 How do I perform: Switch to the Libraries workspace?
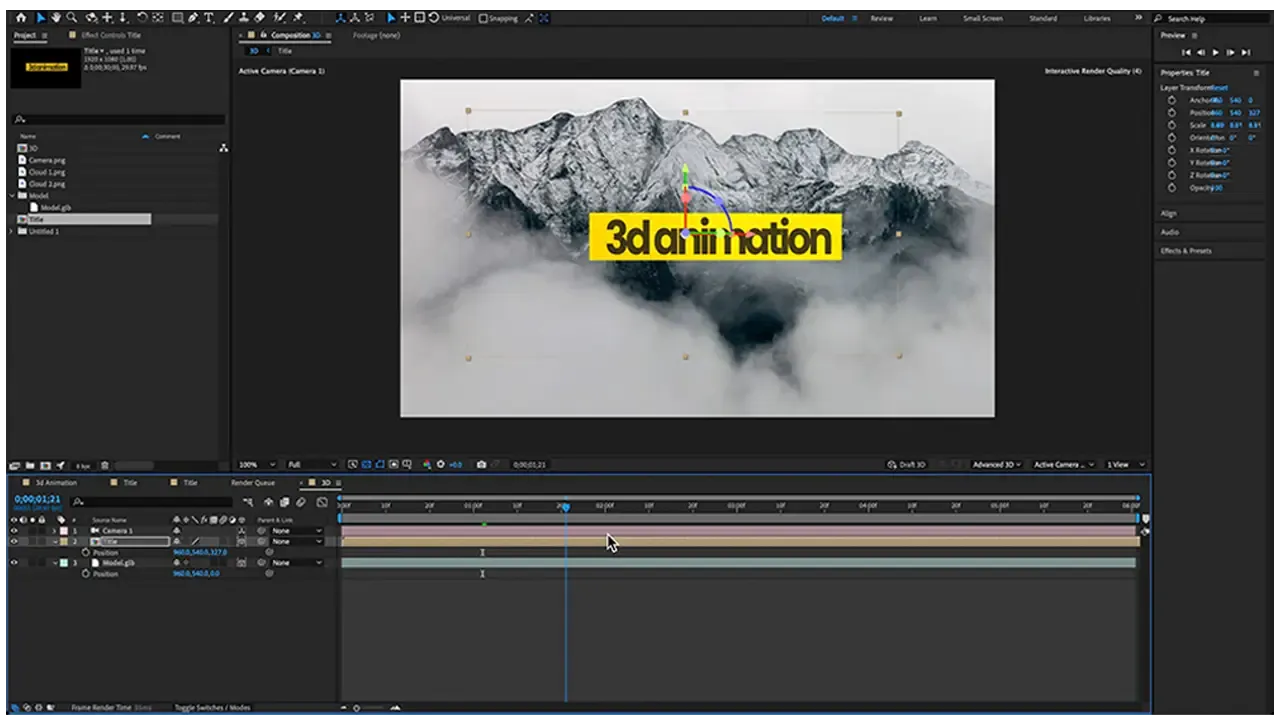point(1096,18)
